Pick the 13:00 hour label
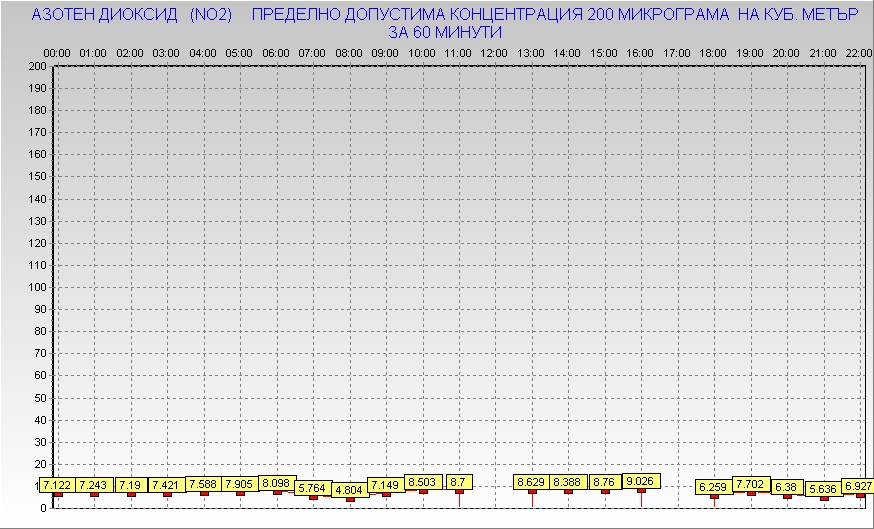 coord(531,54)
